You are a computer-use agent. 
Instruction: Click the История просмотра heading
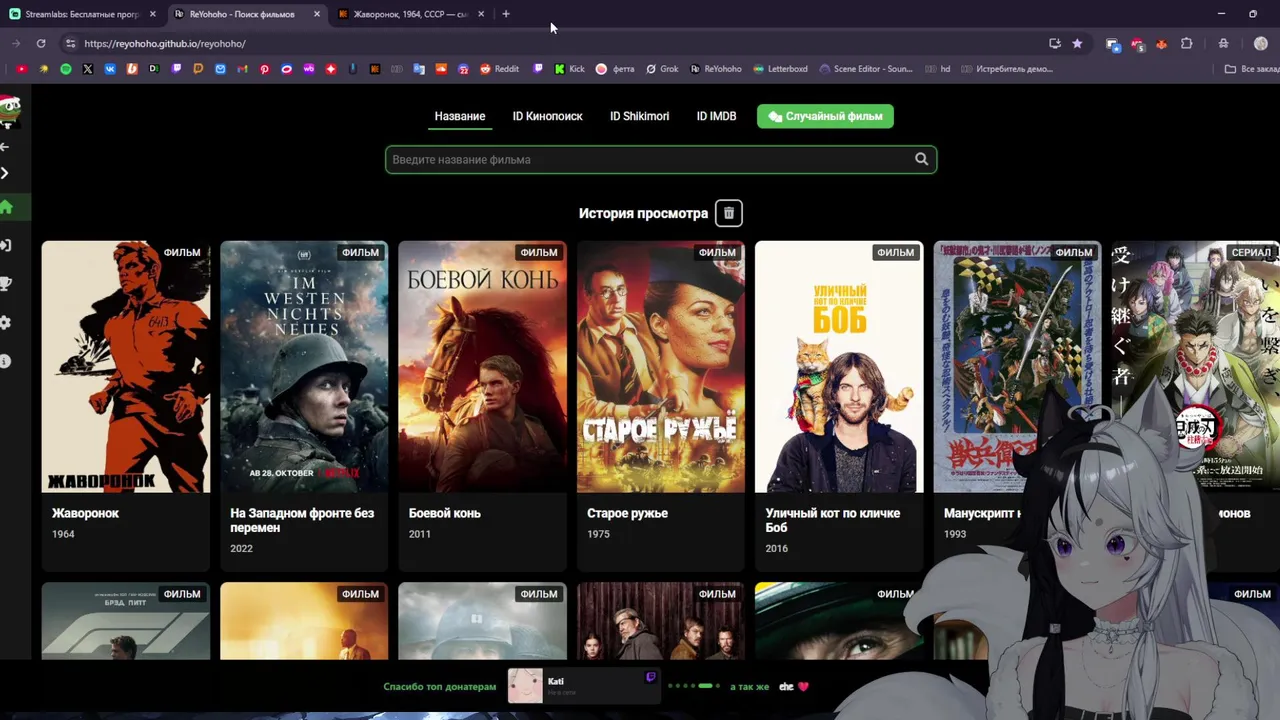643,213
